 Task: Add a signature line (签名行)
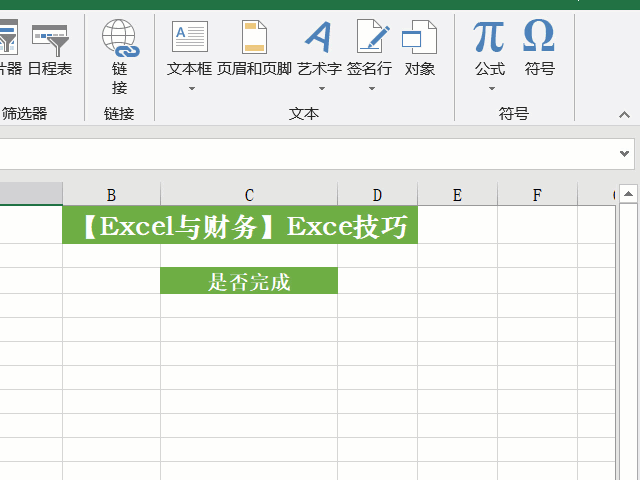coord(370,48)
